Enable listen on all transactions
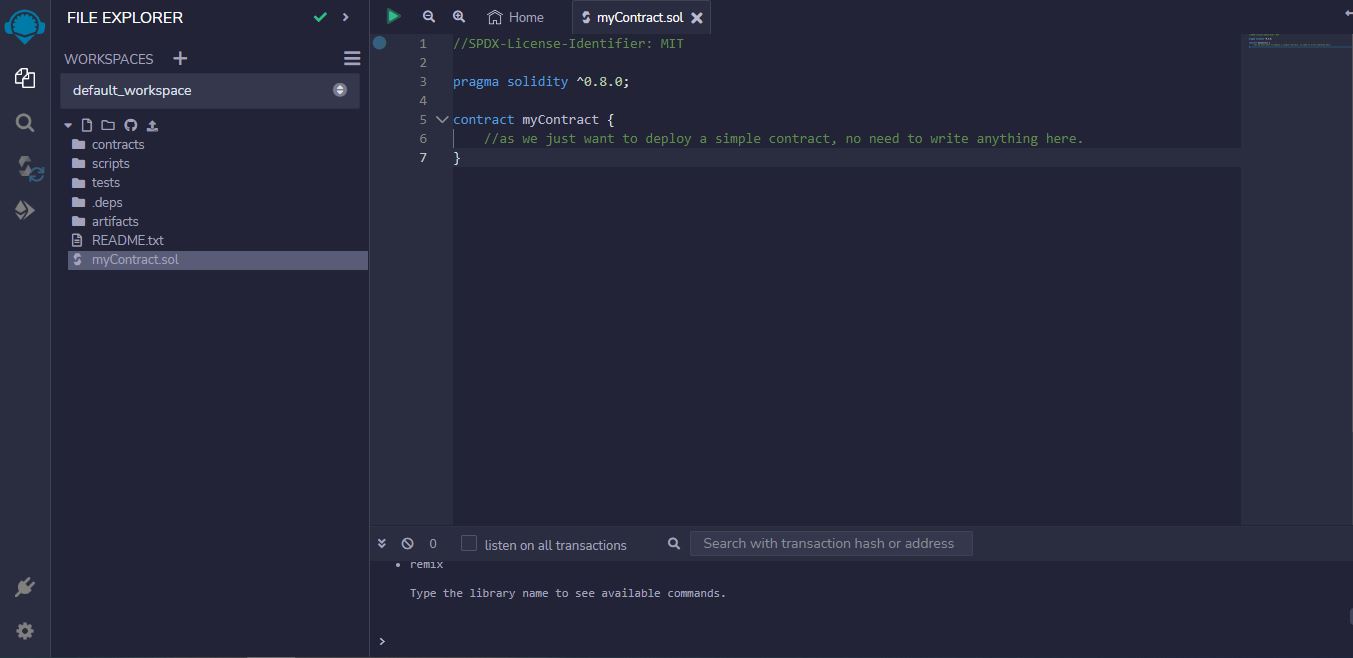This screenshot has height=658, width=1353. tap(469, 542)
